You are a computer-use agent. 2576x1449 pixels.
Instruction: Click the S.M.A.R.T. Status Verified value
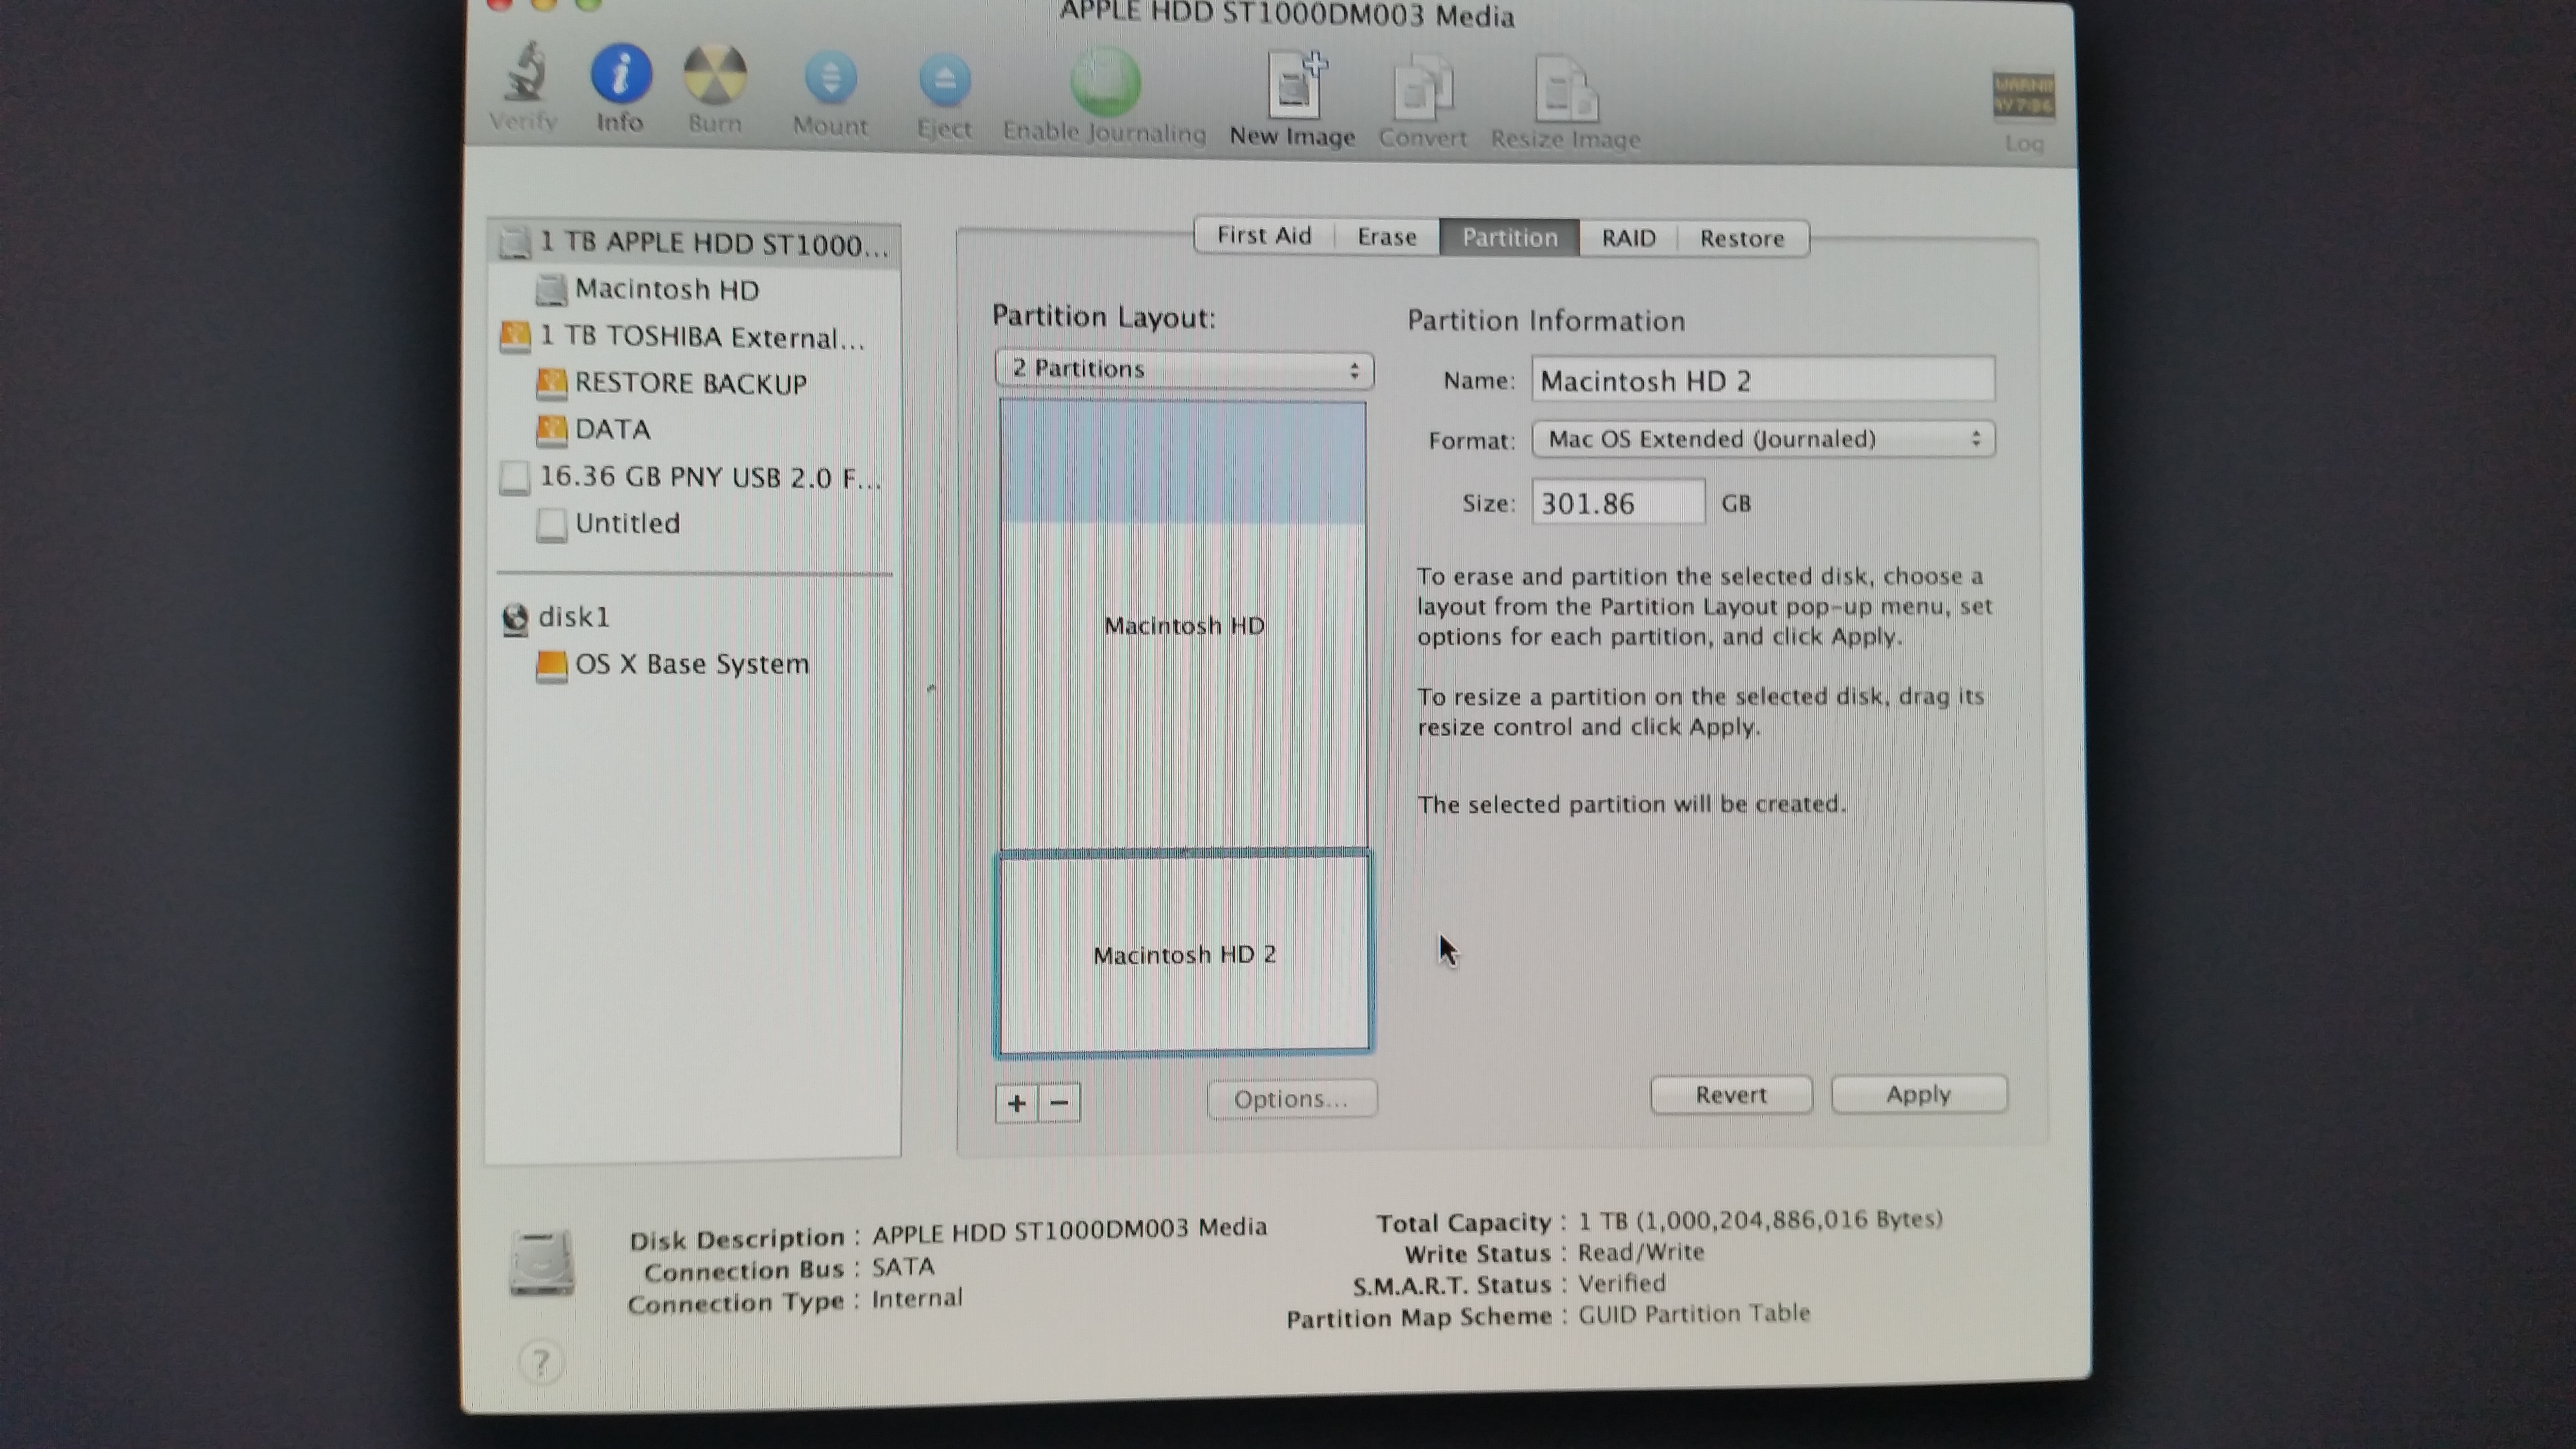[1621, 1283]
